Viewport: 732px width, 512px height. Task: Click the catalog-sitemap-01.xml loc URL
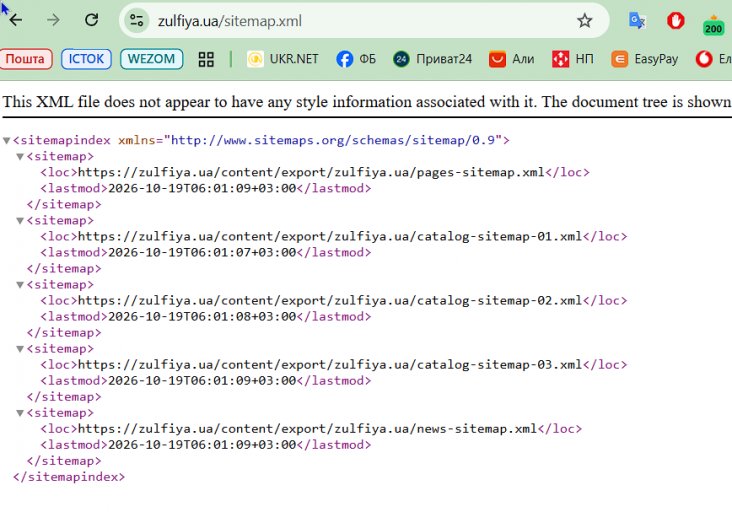click(330, 237)
